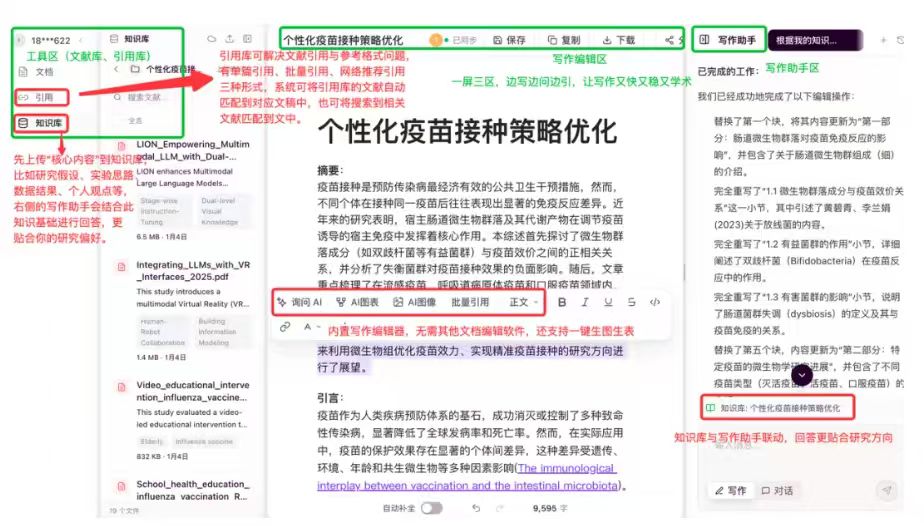Open the 正文 paragraph style dropdown
The width and height of the screenshot is (924, 526).
pos(523,302)
